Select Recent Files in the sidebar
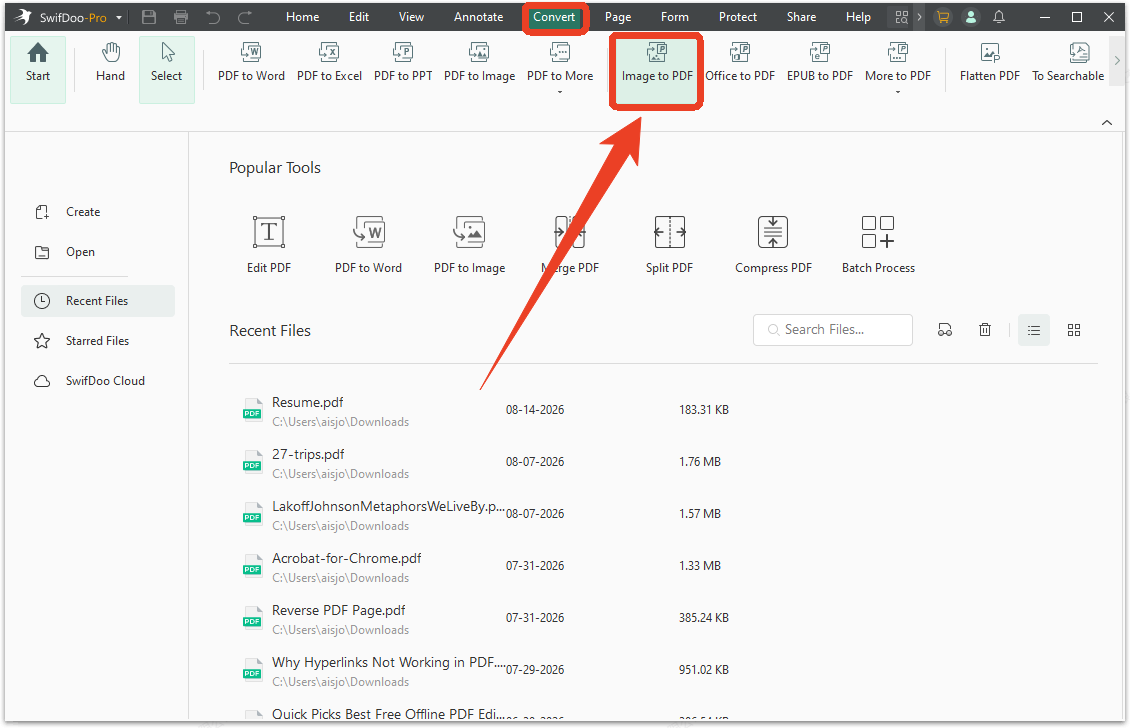This screenshot has height=728, width=1130. [97, 301]
